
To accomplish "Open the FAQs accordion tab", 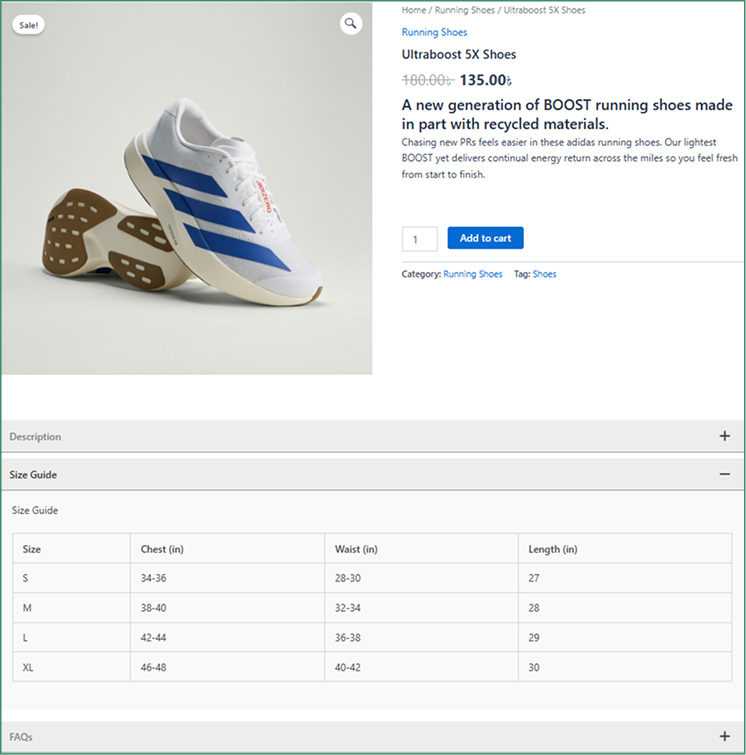I will click(372, 736).
